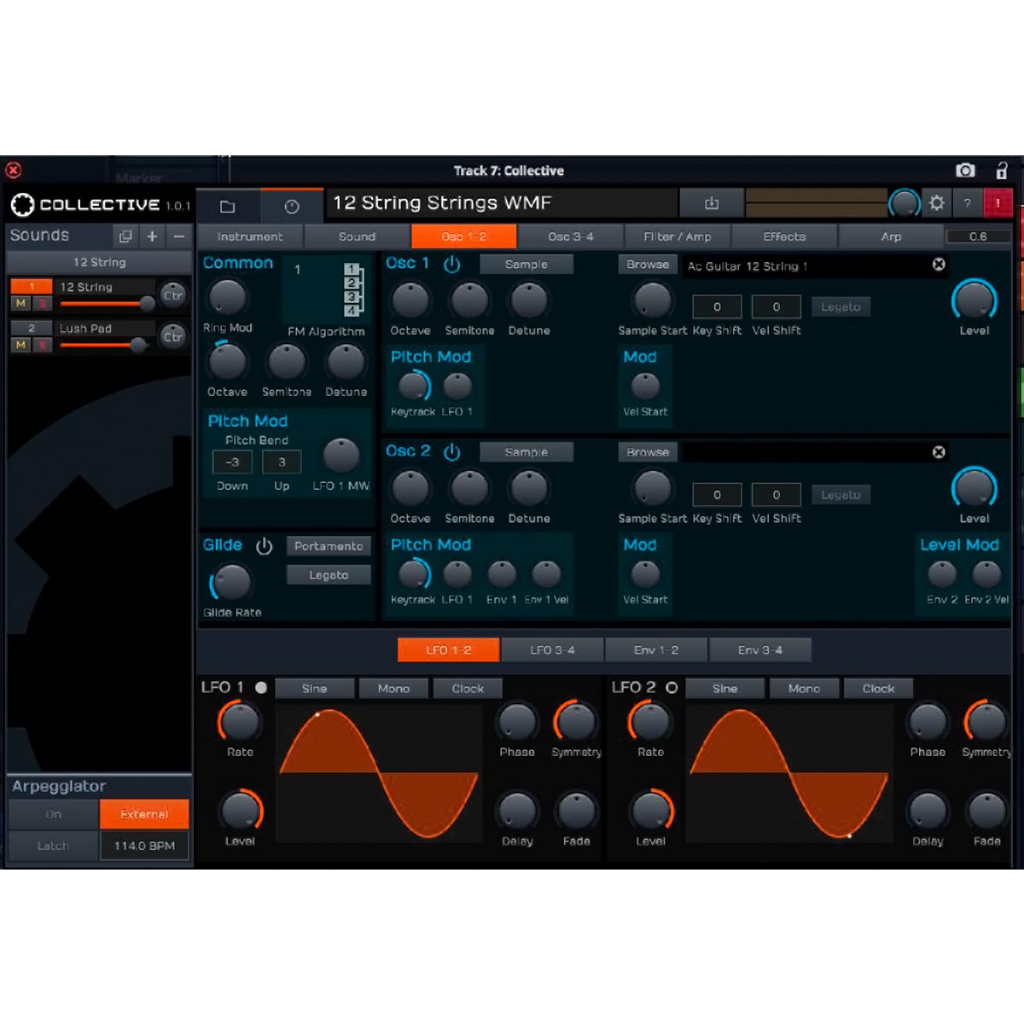Click the Ctr button for Lush Pad
The width and height of the screenshot is (1024, 1024).
173,337
